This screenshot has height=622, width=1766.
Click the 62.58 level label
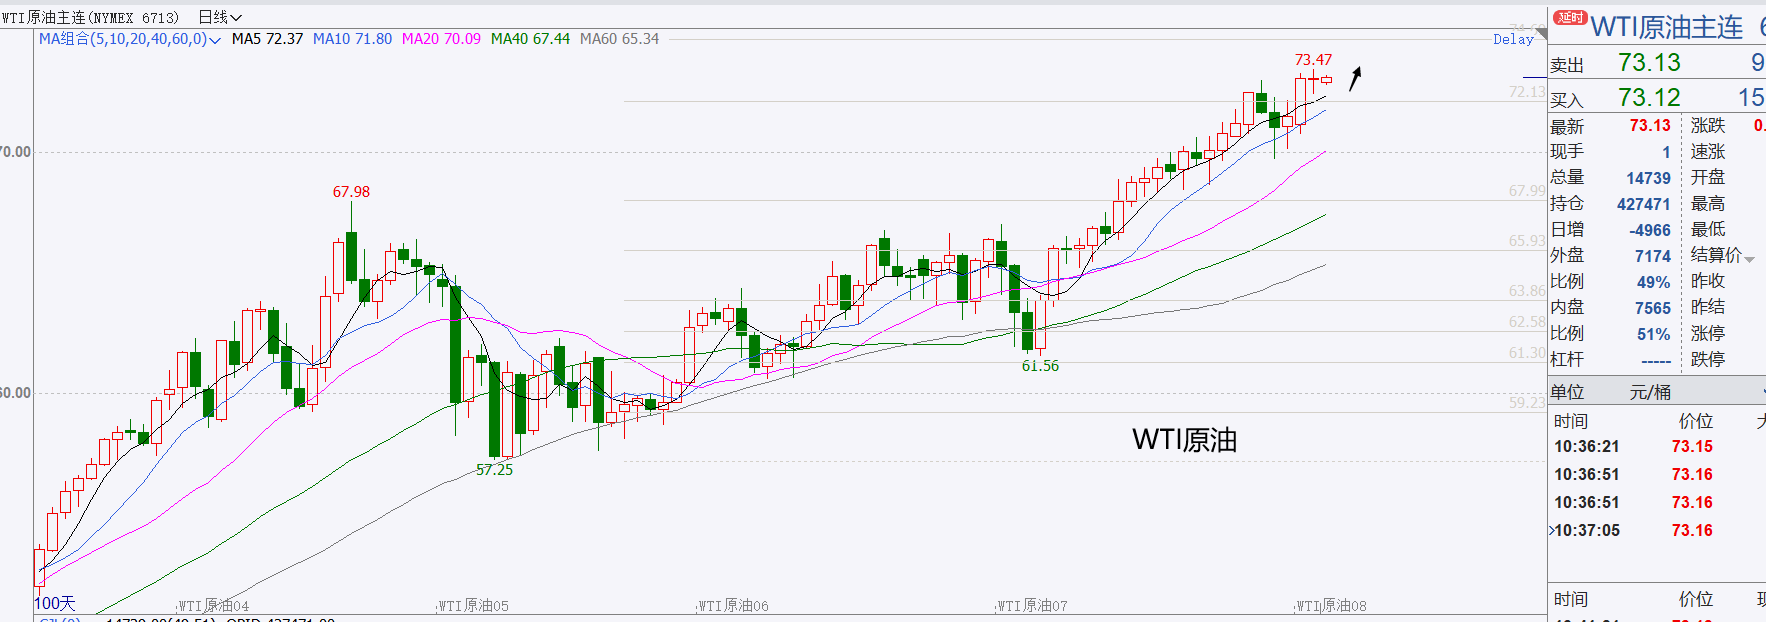(1527, 322)
